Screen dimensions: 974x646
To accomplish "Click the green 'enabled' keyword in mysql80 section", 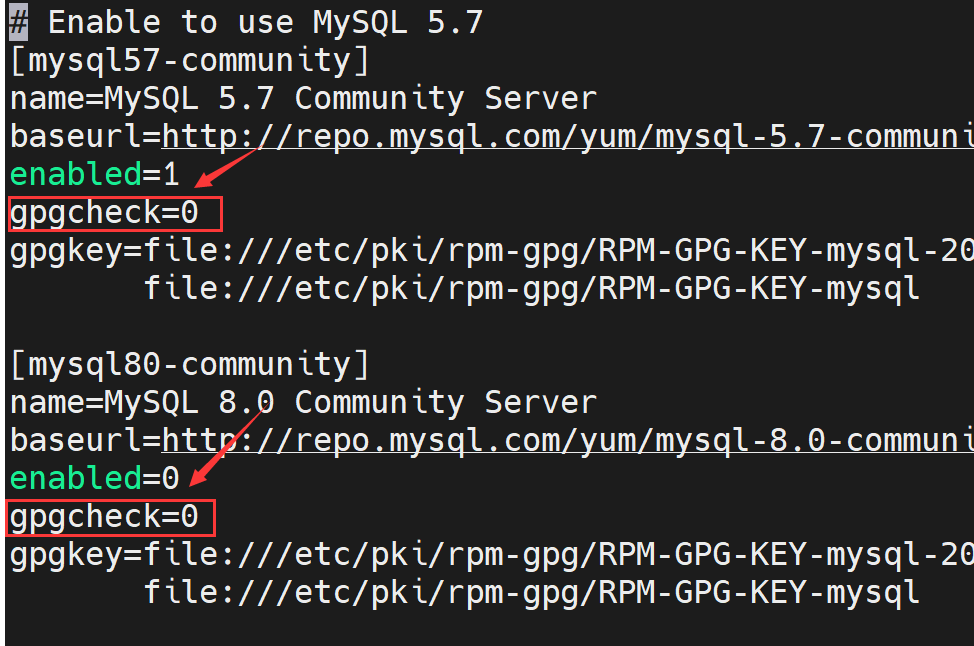I will (76, 479).
